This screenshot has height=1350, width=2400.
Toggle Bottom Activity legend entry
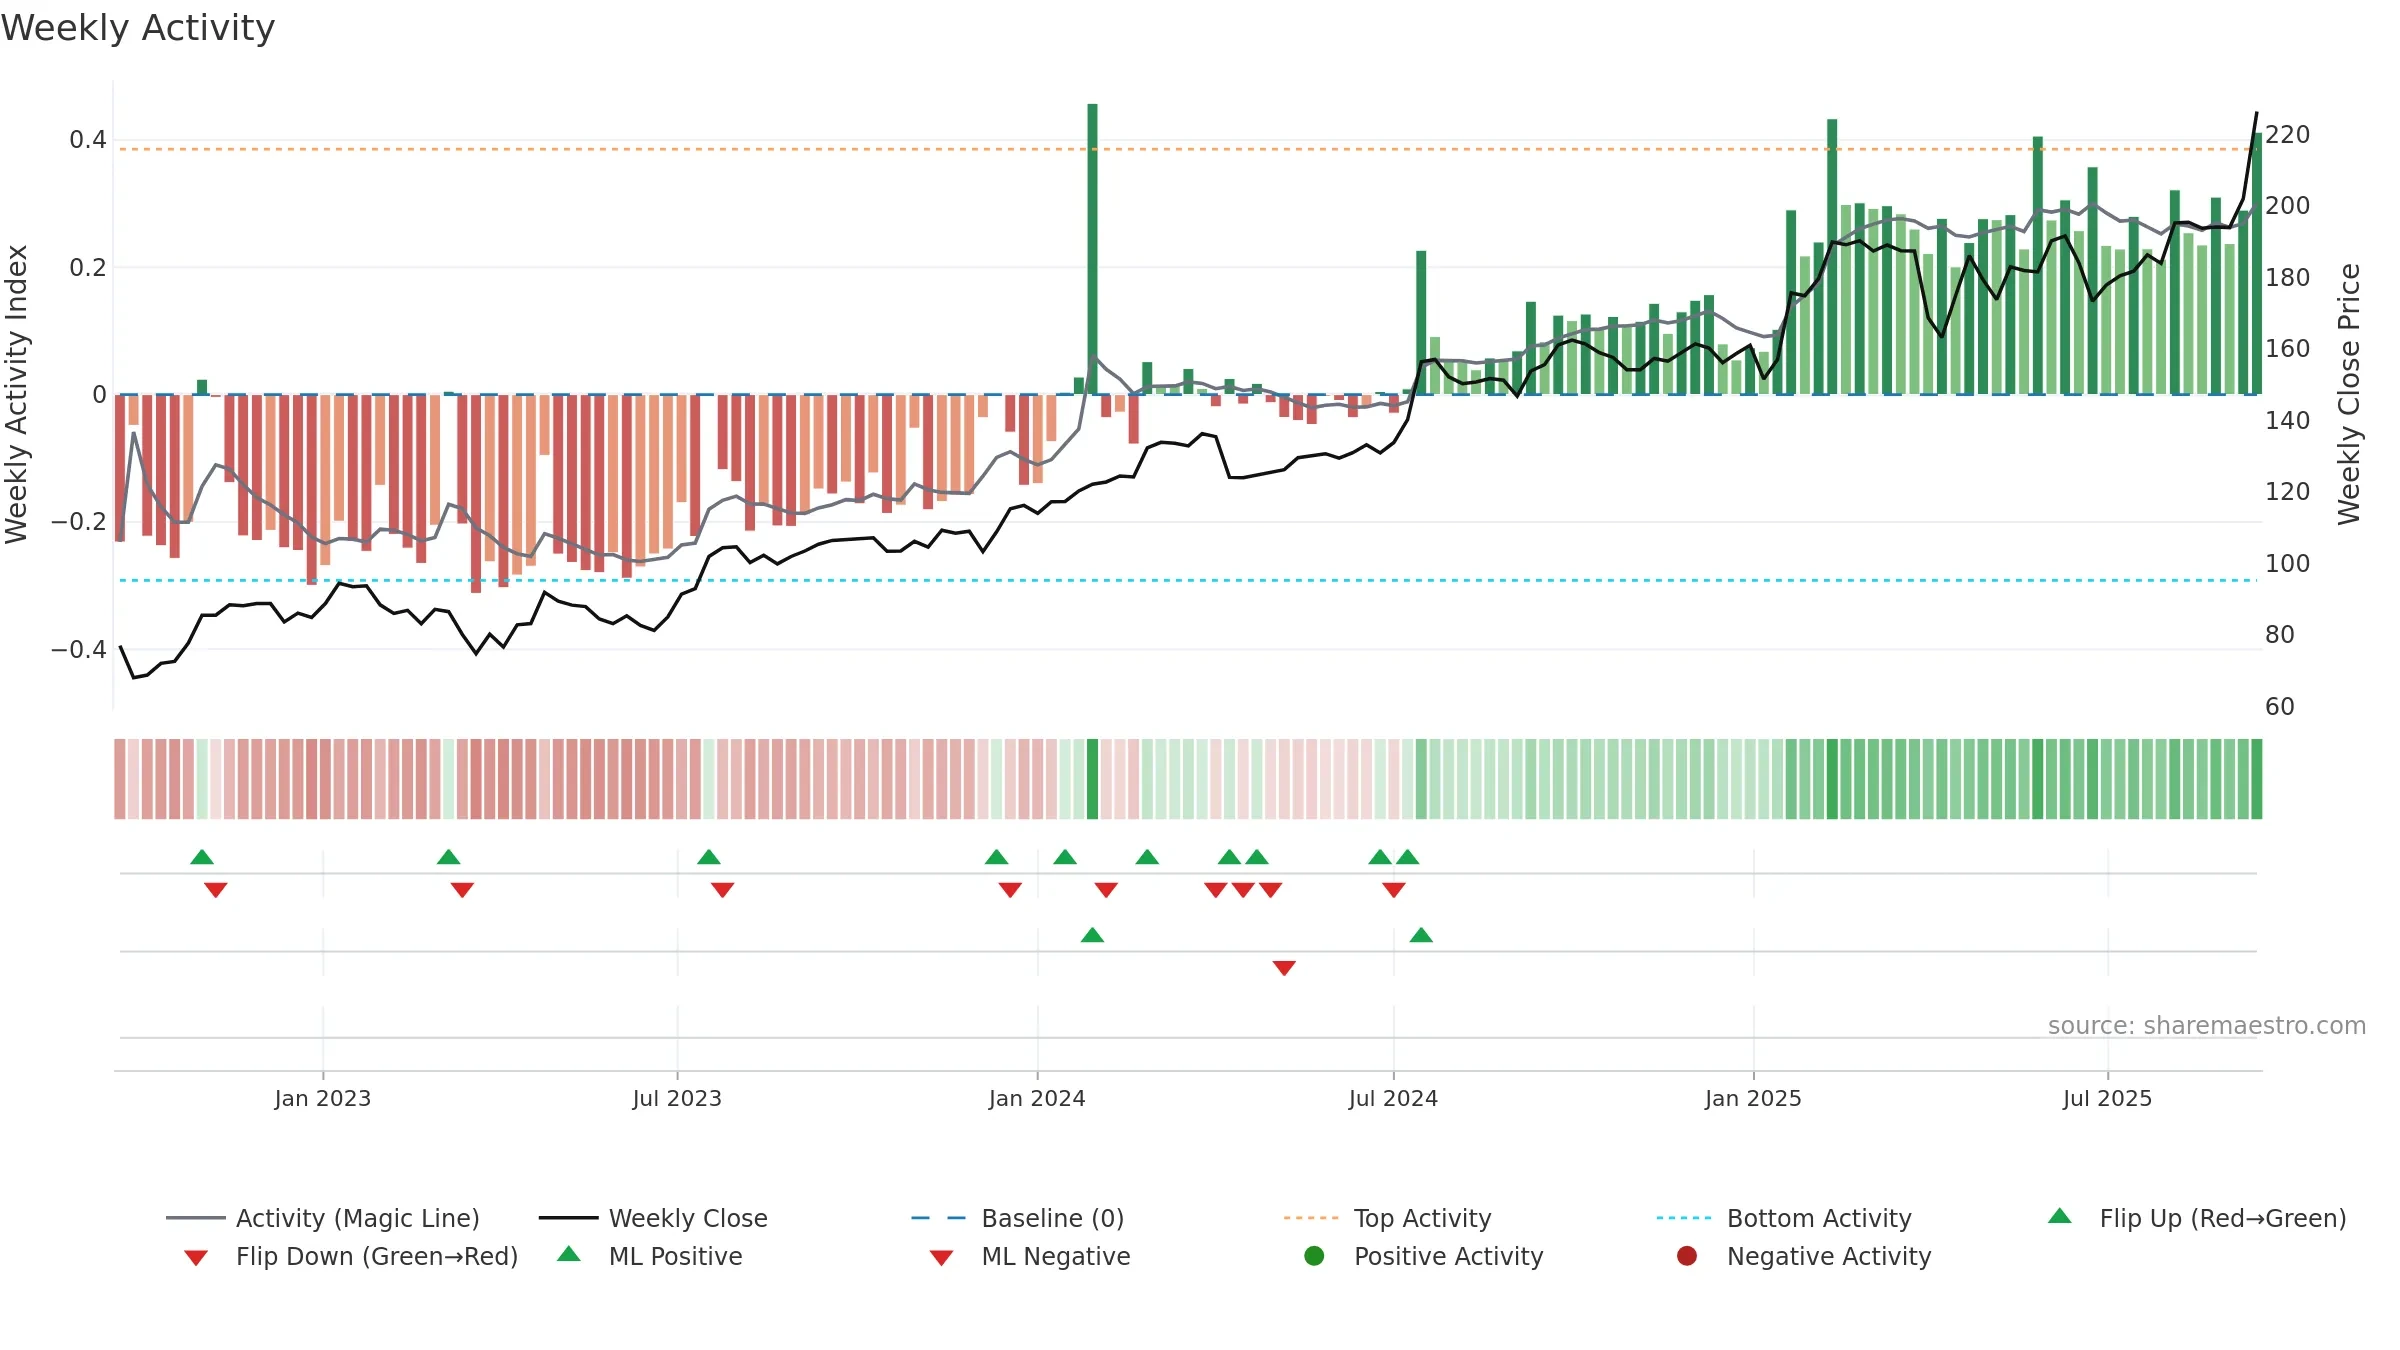(x=1784, y=1218)
